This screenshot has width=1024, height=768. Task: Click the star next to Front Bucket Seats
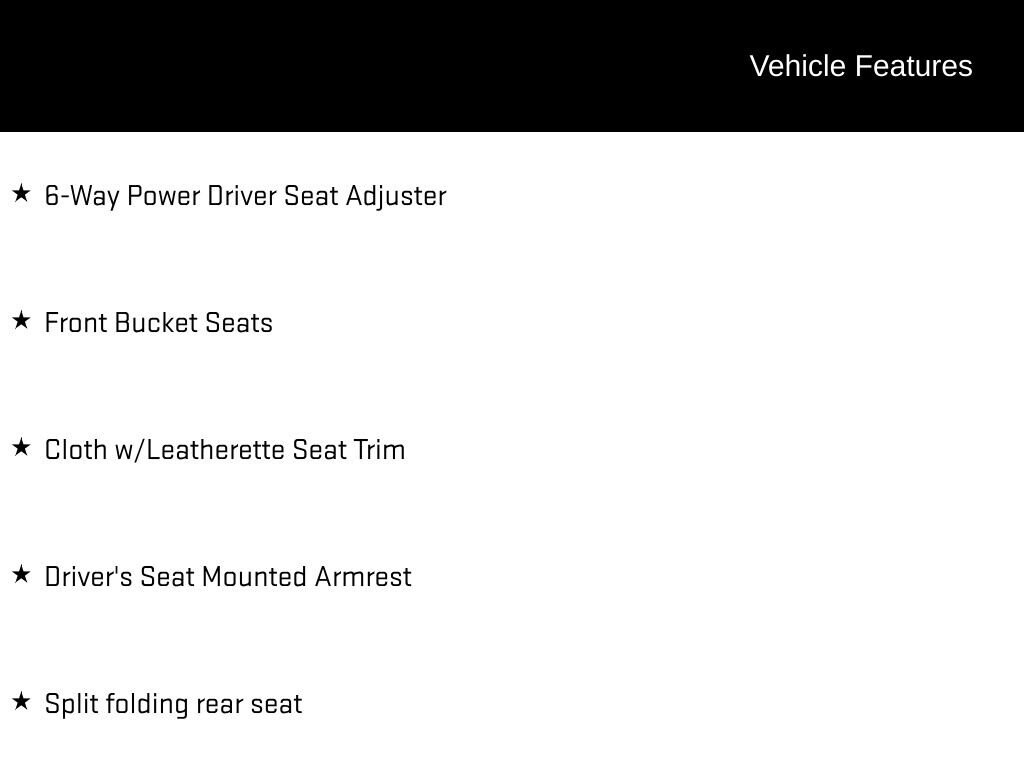pyautogui.click(x=21, y=320)
